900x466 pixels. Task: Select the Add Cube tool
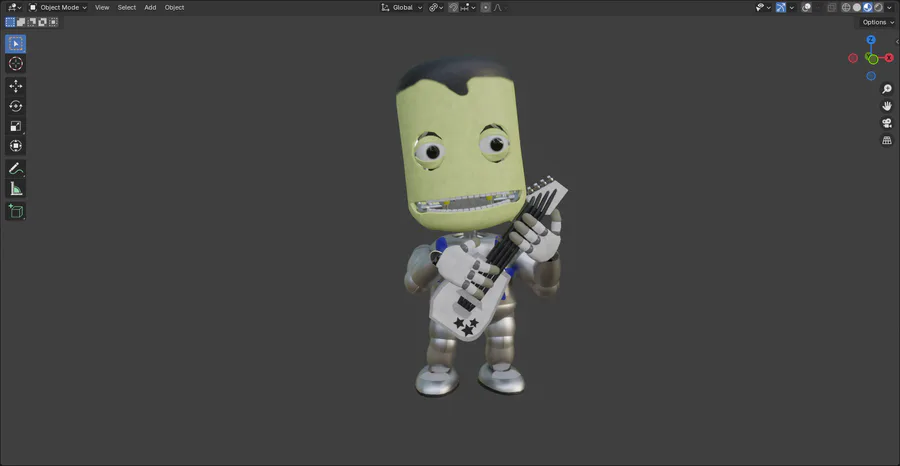pos(15,211)
